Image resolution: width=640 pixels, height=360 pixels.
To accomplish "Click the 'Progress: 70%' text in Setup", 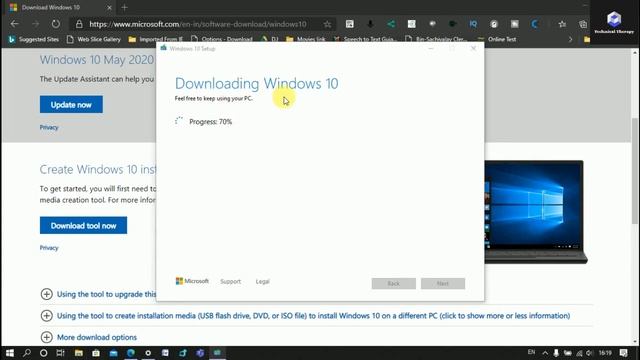I will 211,122.
